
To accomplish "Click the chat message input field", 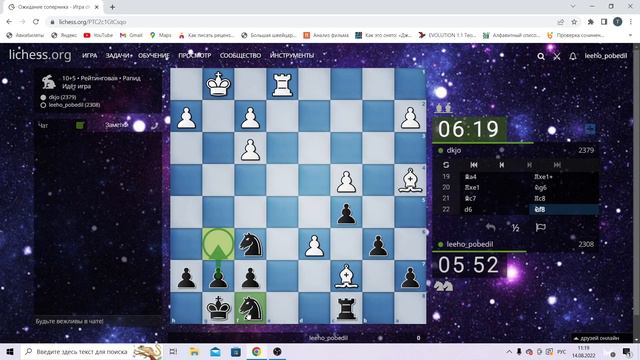I will [x=98, y=321].
